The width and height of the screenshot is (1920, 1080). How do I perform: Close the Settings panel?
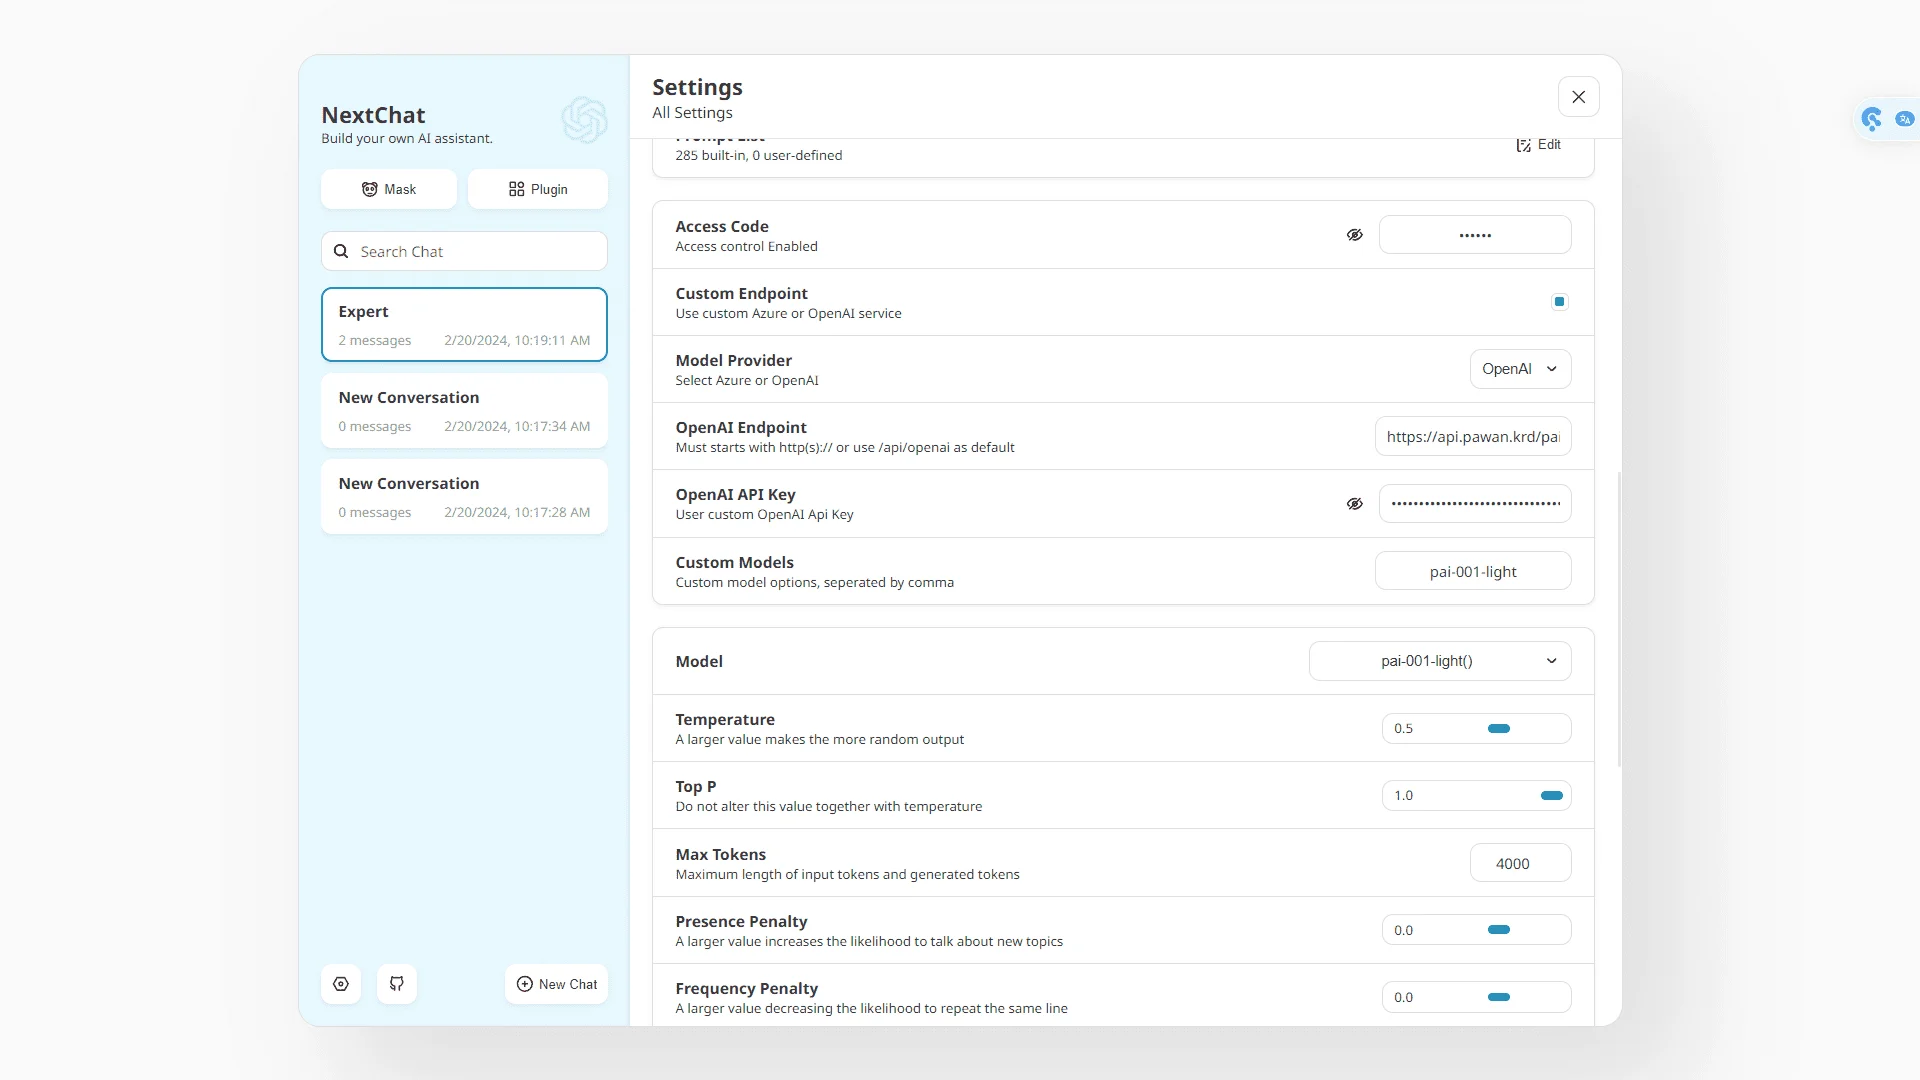click(1579, 97)
